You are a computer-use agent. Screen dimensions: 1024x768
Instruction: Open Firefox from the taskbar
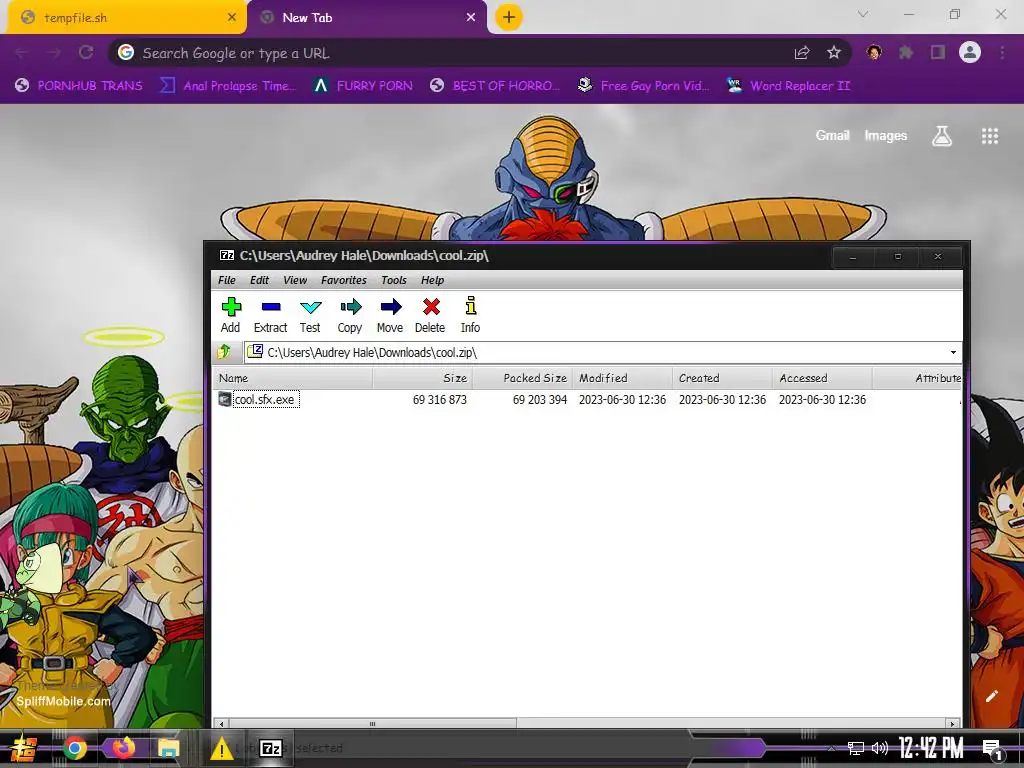click(x=123, y=747)
